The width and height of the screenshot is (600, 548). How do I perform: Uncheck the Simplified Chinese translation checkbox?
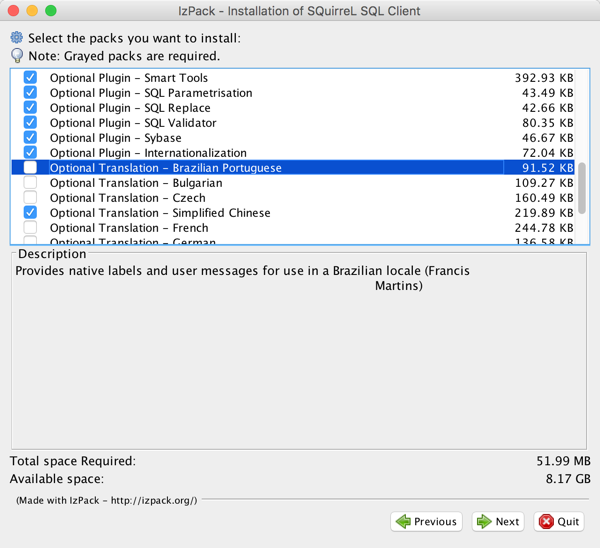[30, 212]
